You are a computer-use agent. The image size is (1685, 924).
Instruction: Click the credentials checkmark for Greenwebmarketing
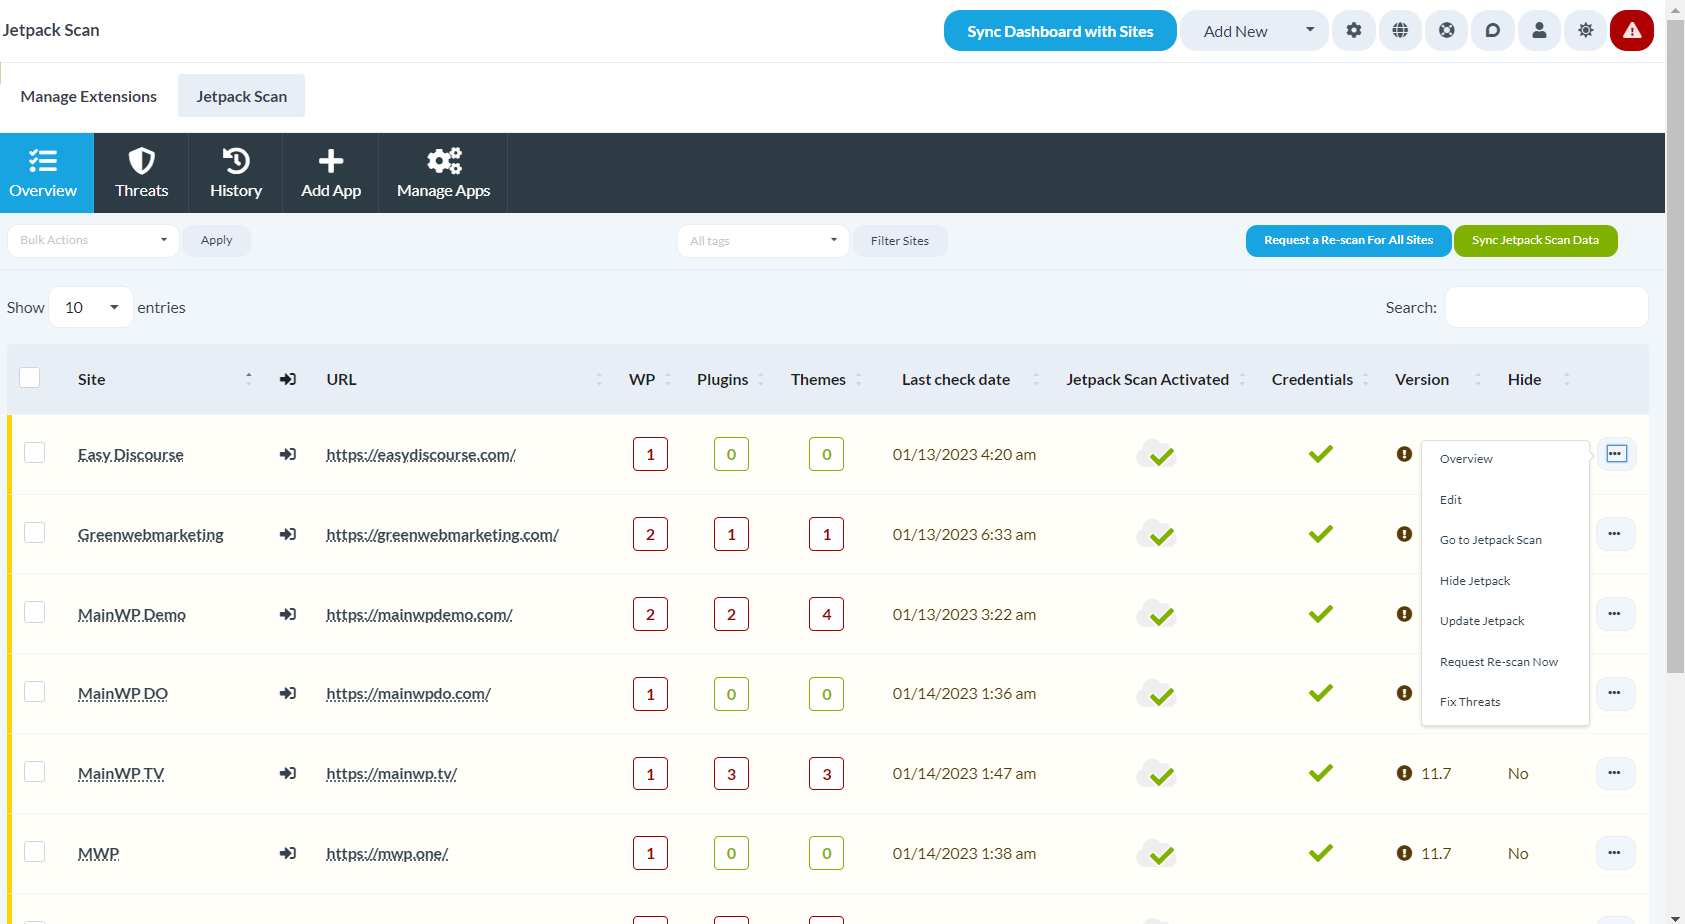click(1321, 534)
